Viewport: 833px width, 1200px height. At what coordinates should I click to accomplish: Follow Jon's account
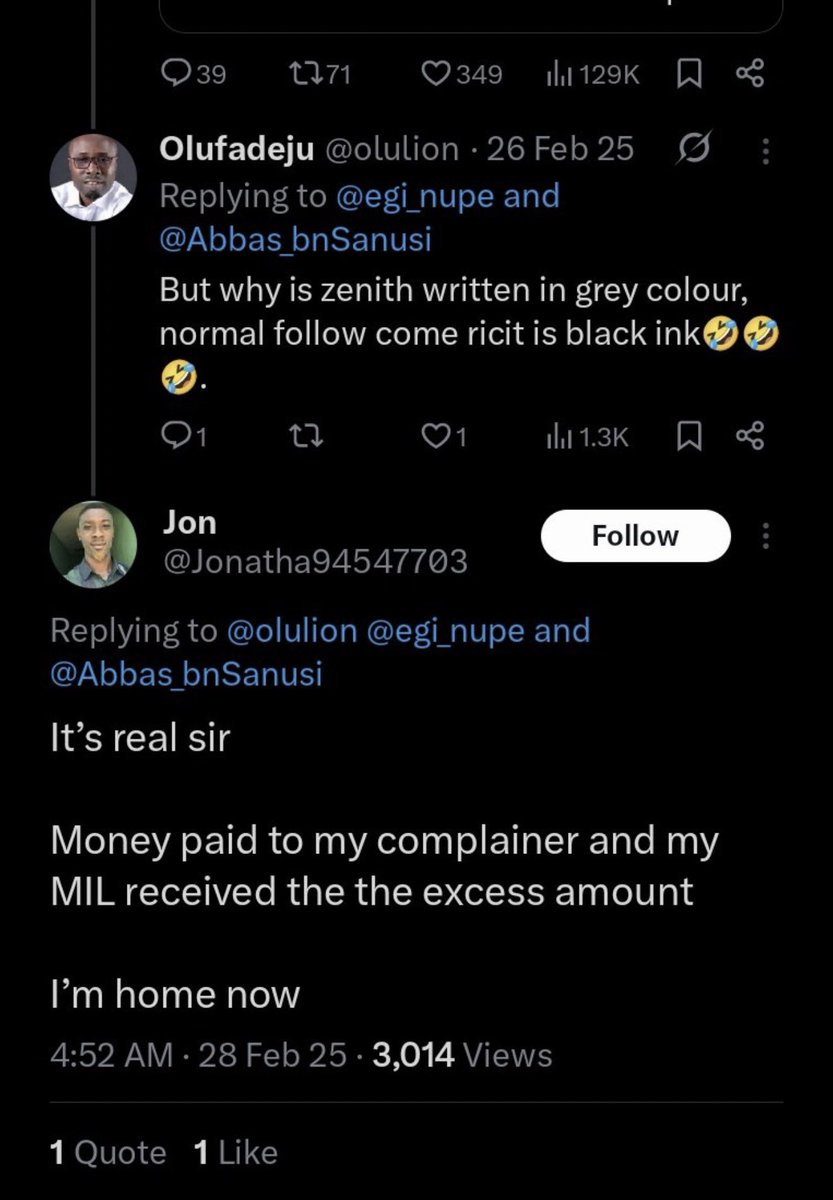[x=635, y=536]
